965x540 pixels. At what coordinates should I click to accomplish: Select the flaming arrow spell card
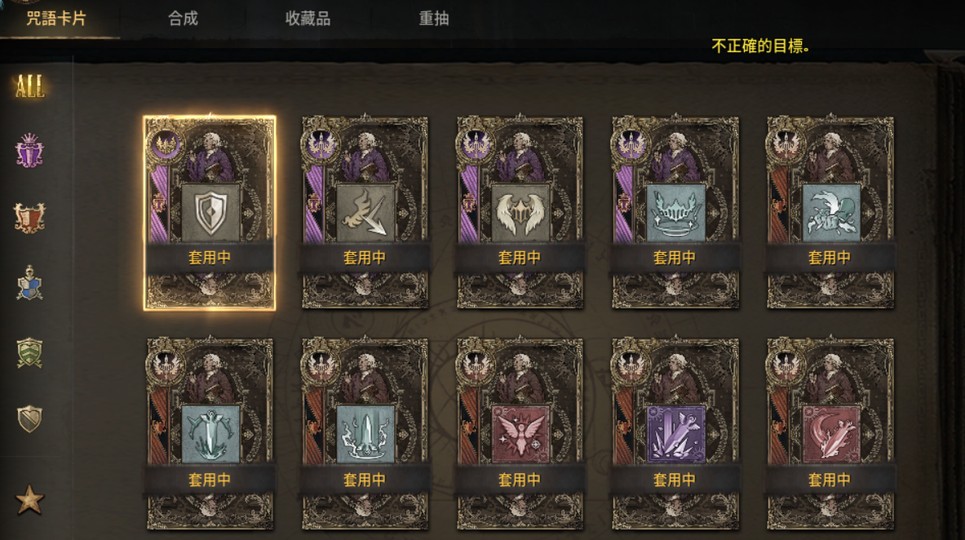364,212
